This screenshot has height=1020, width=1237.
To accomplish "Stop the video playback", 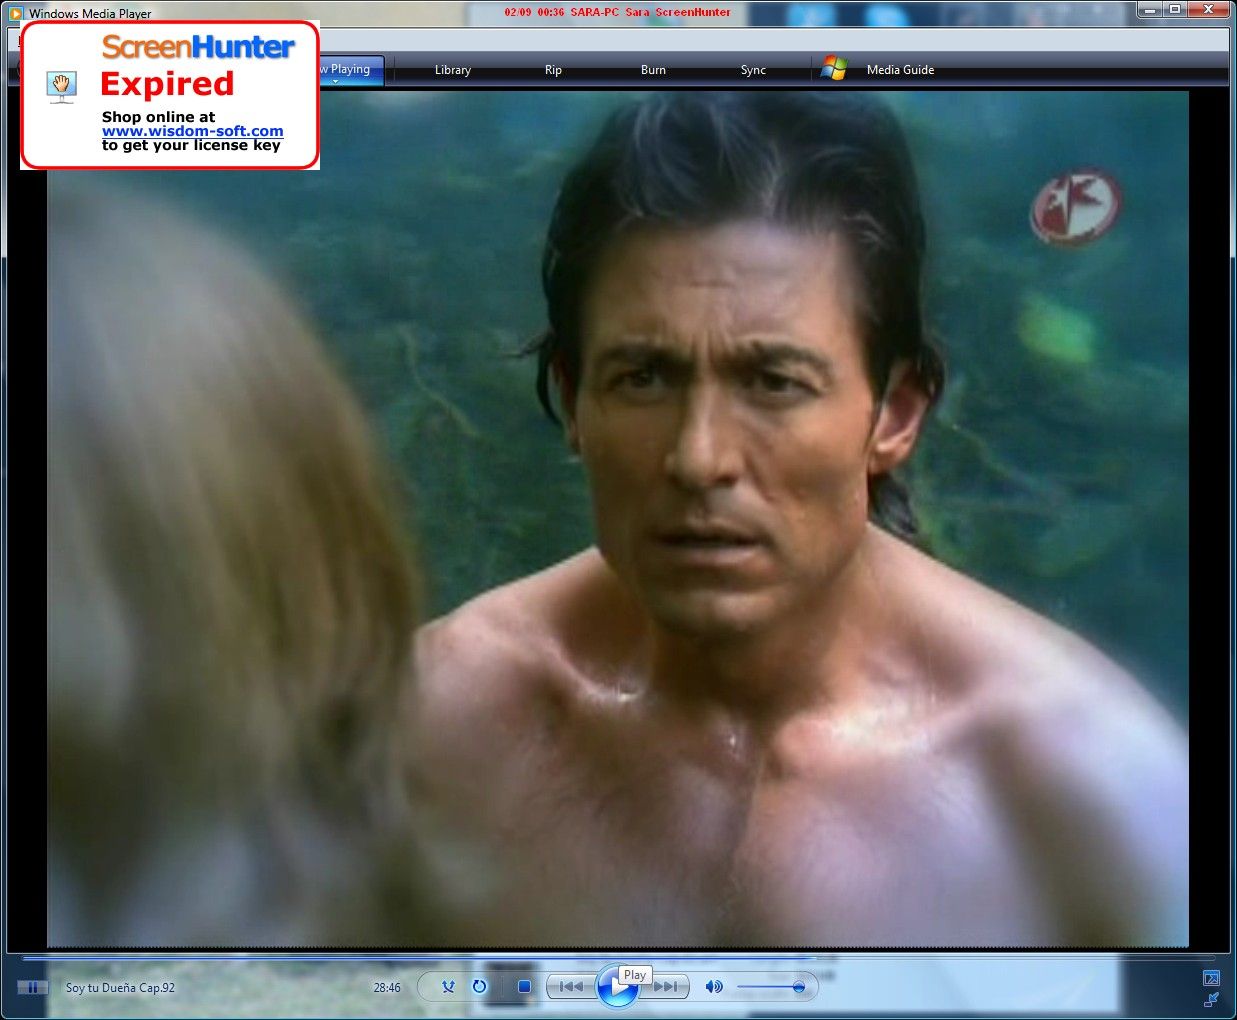I will 524,987.
